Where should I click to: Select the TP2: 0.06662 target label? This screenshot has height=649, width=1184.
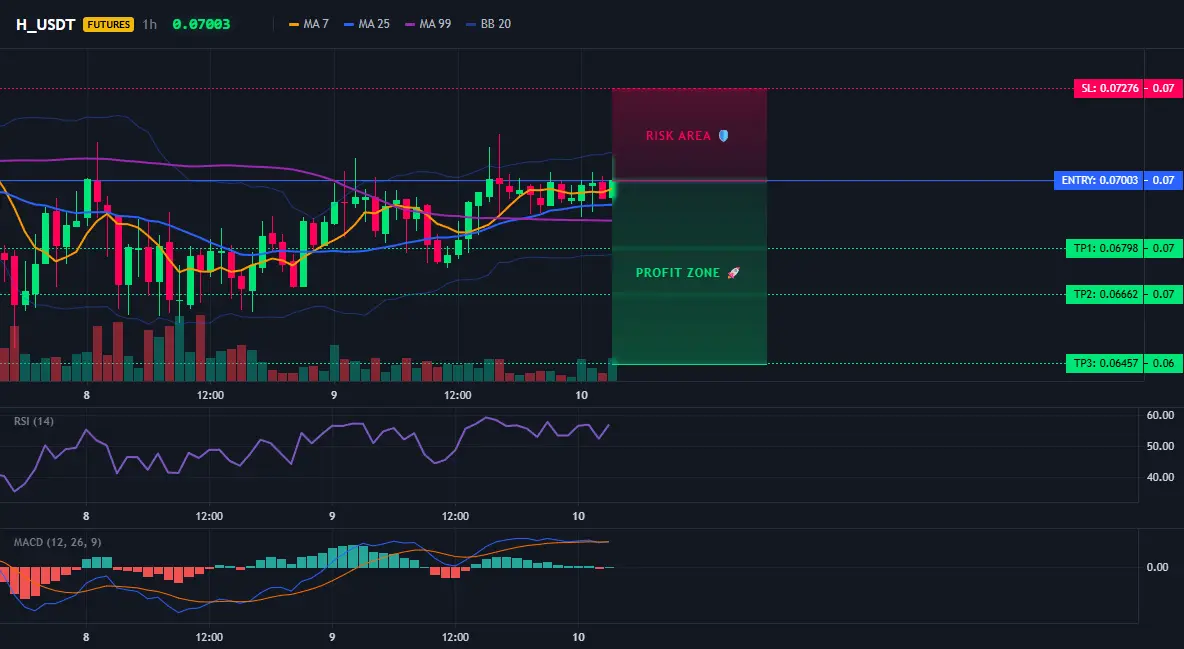pyautogui.click(x=1104, y=295)
